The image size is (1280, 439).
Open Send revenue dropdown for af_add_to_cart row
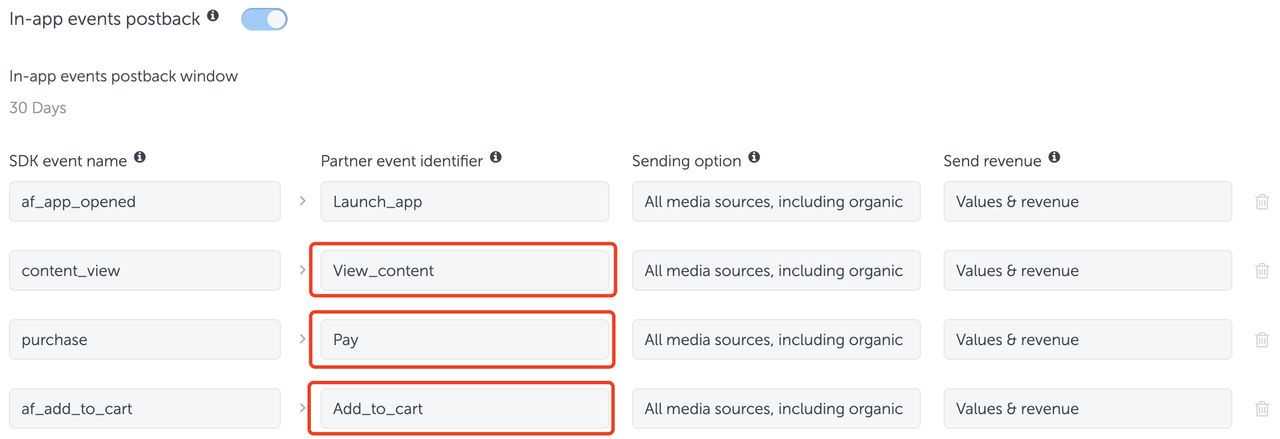pos(1088,408)
